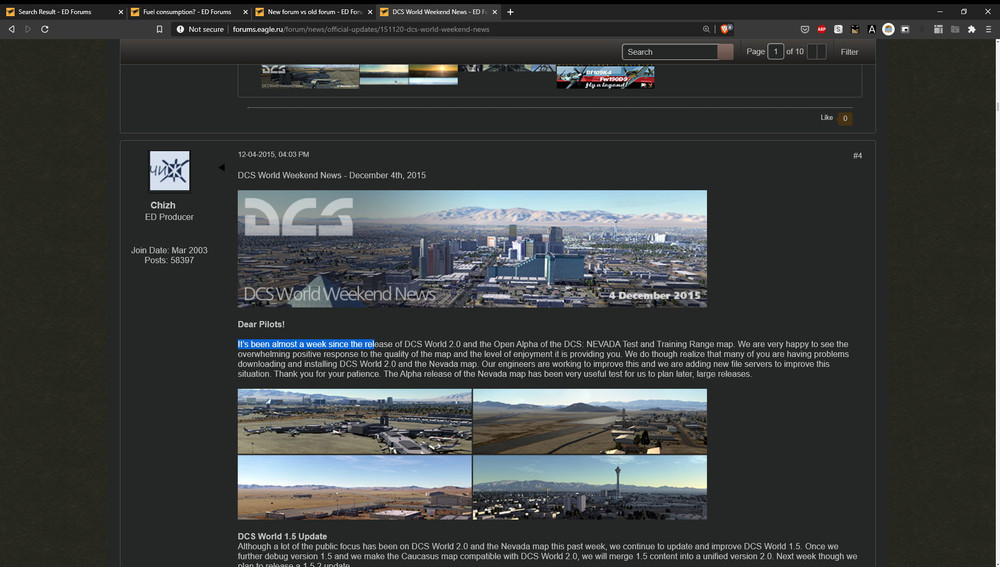Viewport: 1000px width, 567px height.
Task: Open the zoom magnifier in address bar
Action: [706, 29]
